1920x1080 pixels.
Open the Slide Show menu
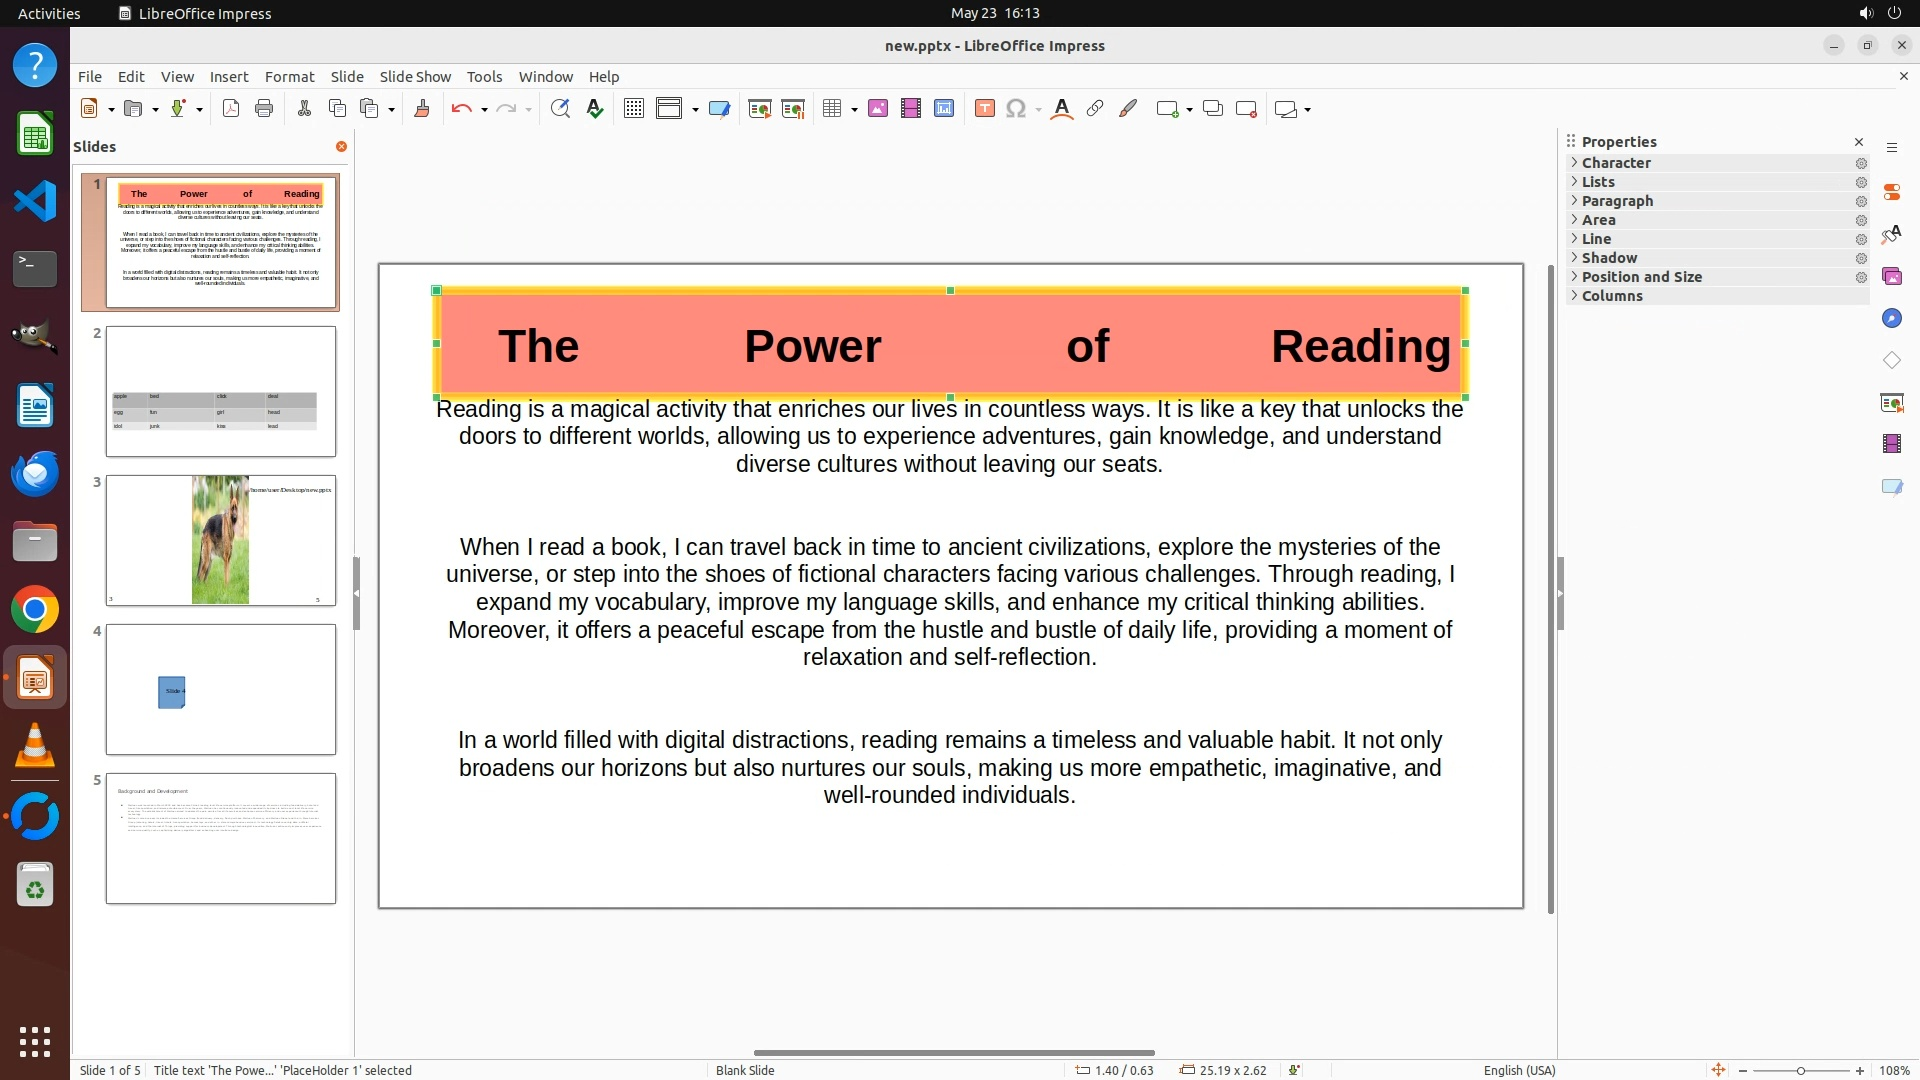tap(415, 77)
